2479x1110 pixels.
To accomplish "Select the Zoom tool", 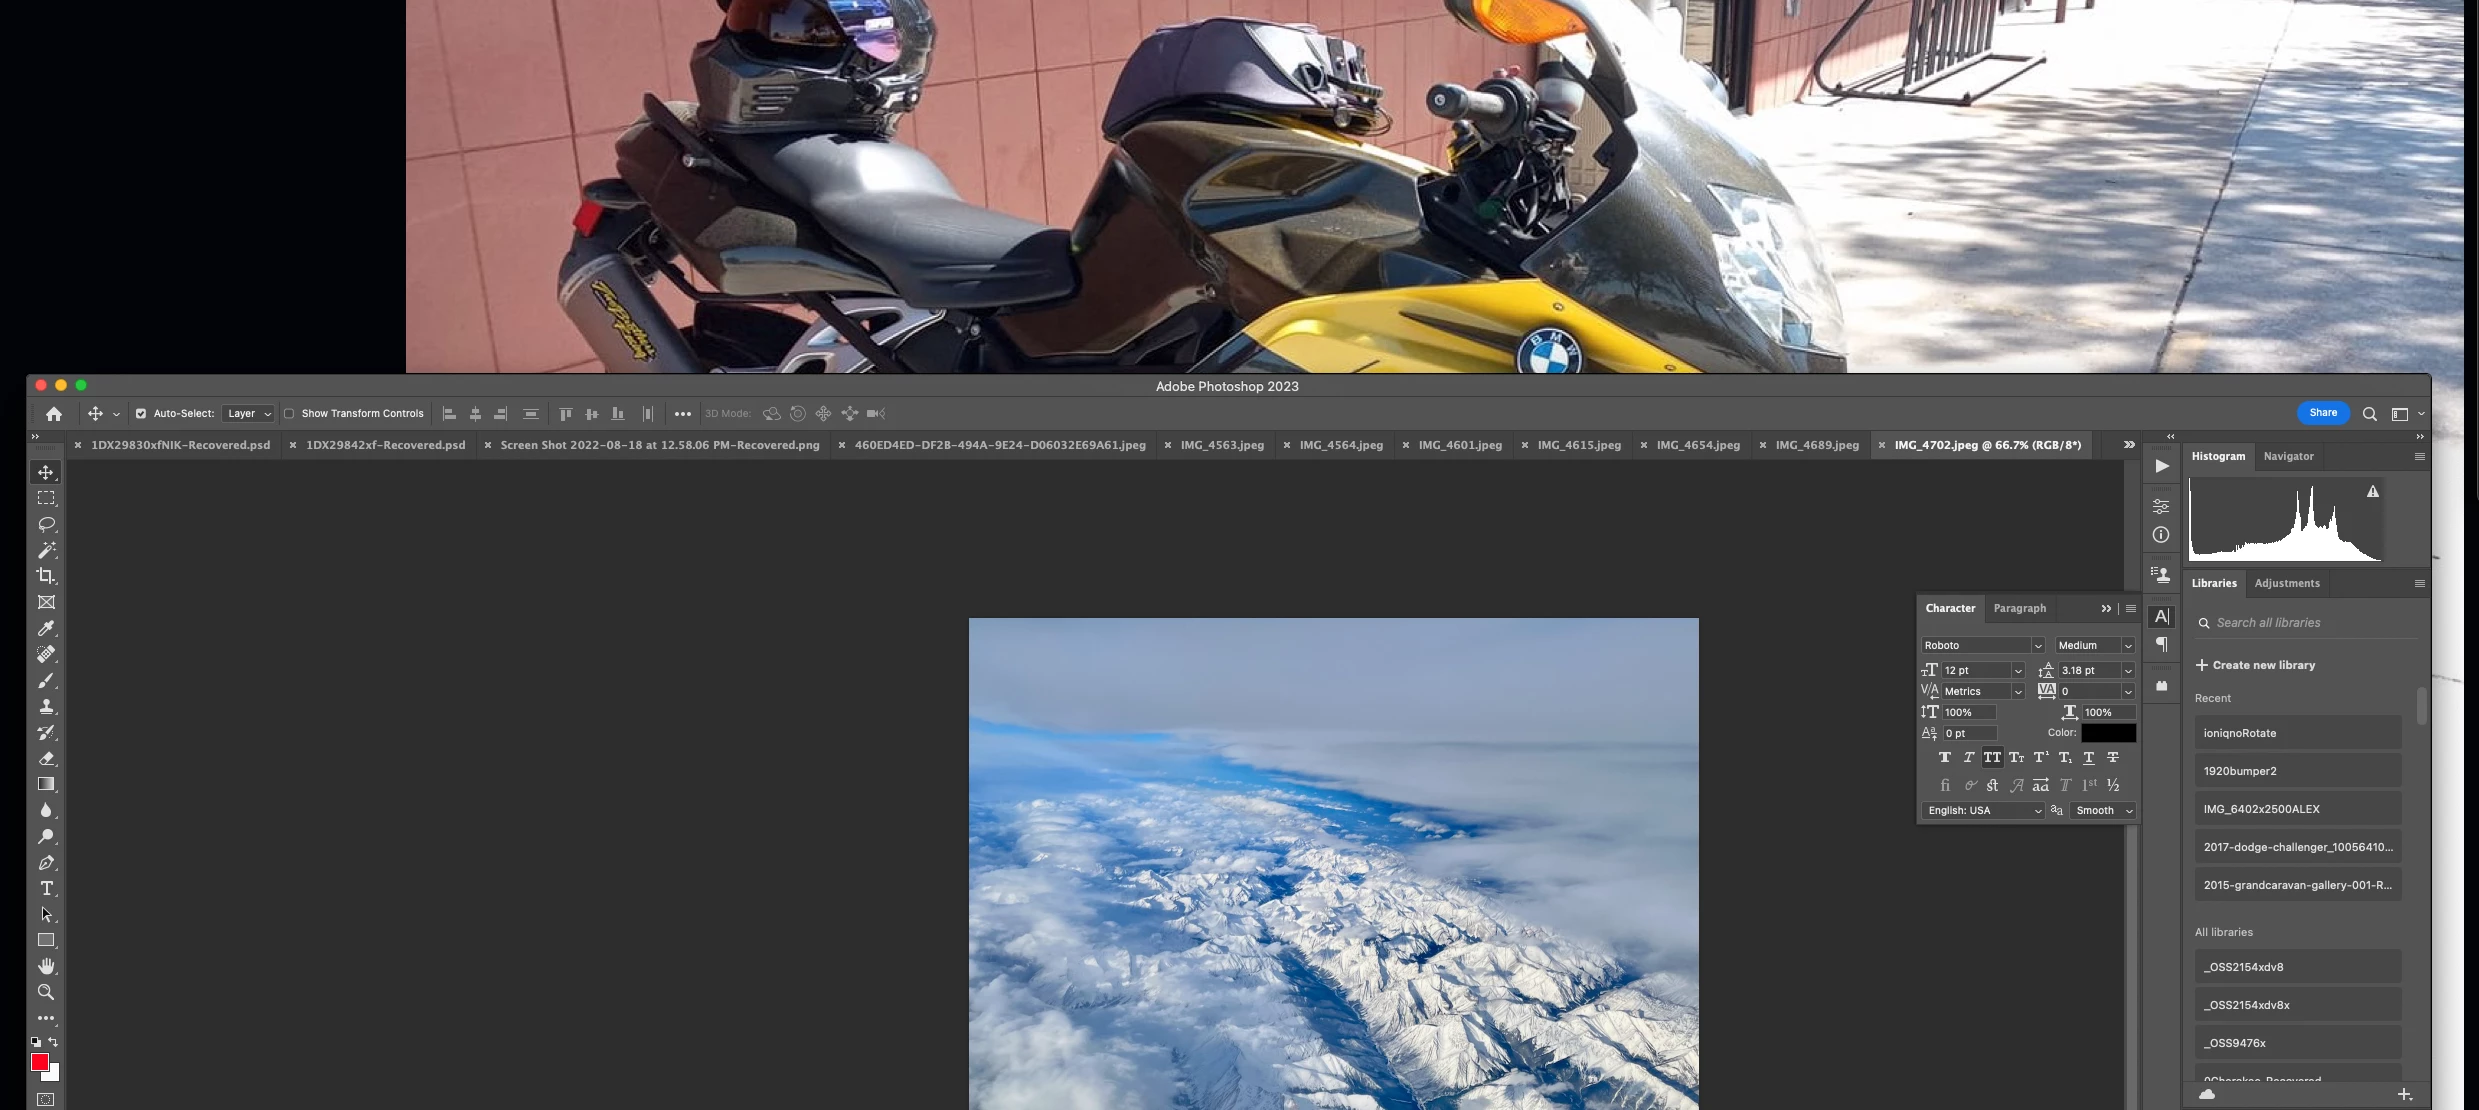I will click(46, 992).
